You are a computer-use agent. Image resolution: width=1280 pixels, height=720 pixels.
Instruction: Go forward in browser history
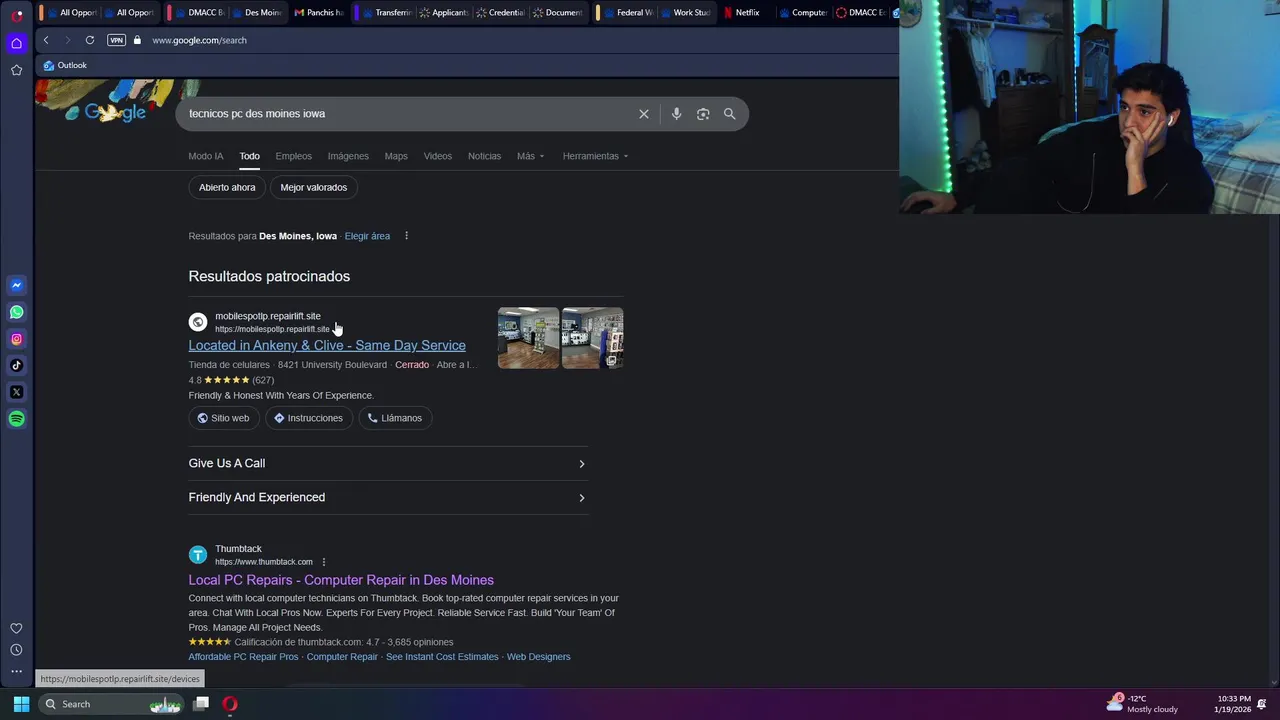67,40
